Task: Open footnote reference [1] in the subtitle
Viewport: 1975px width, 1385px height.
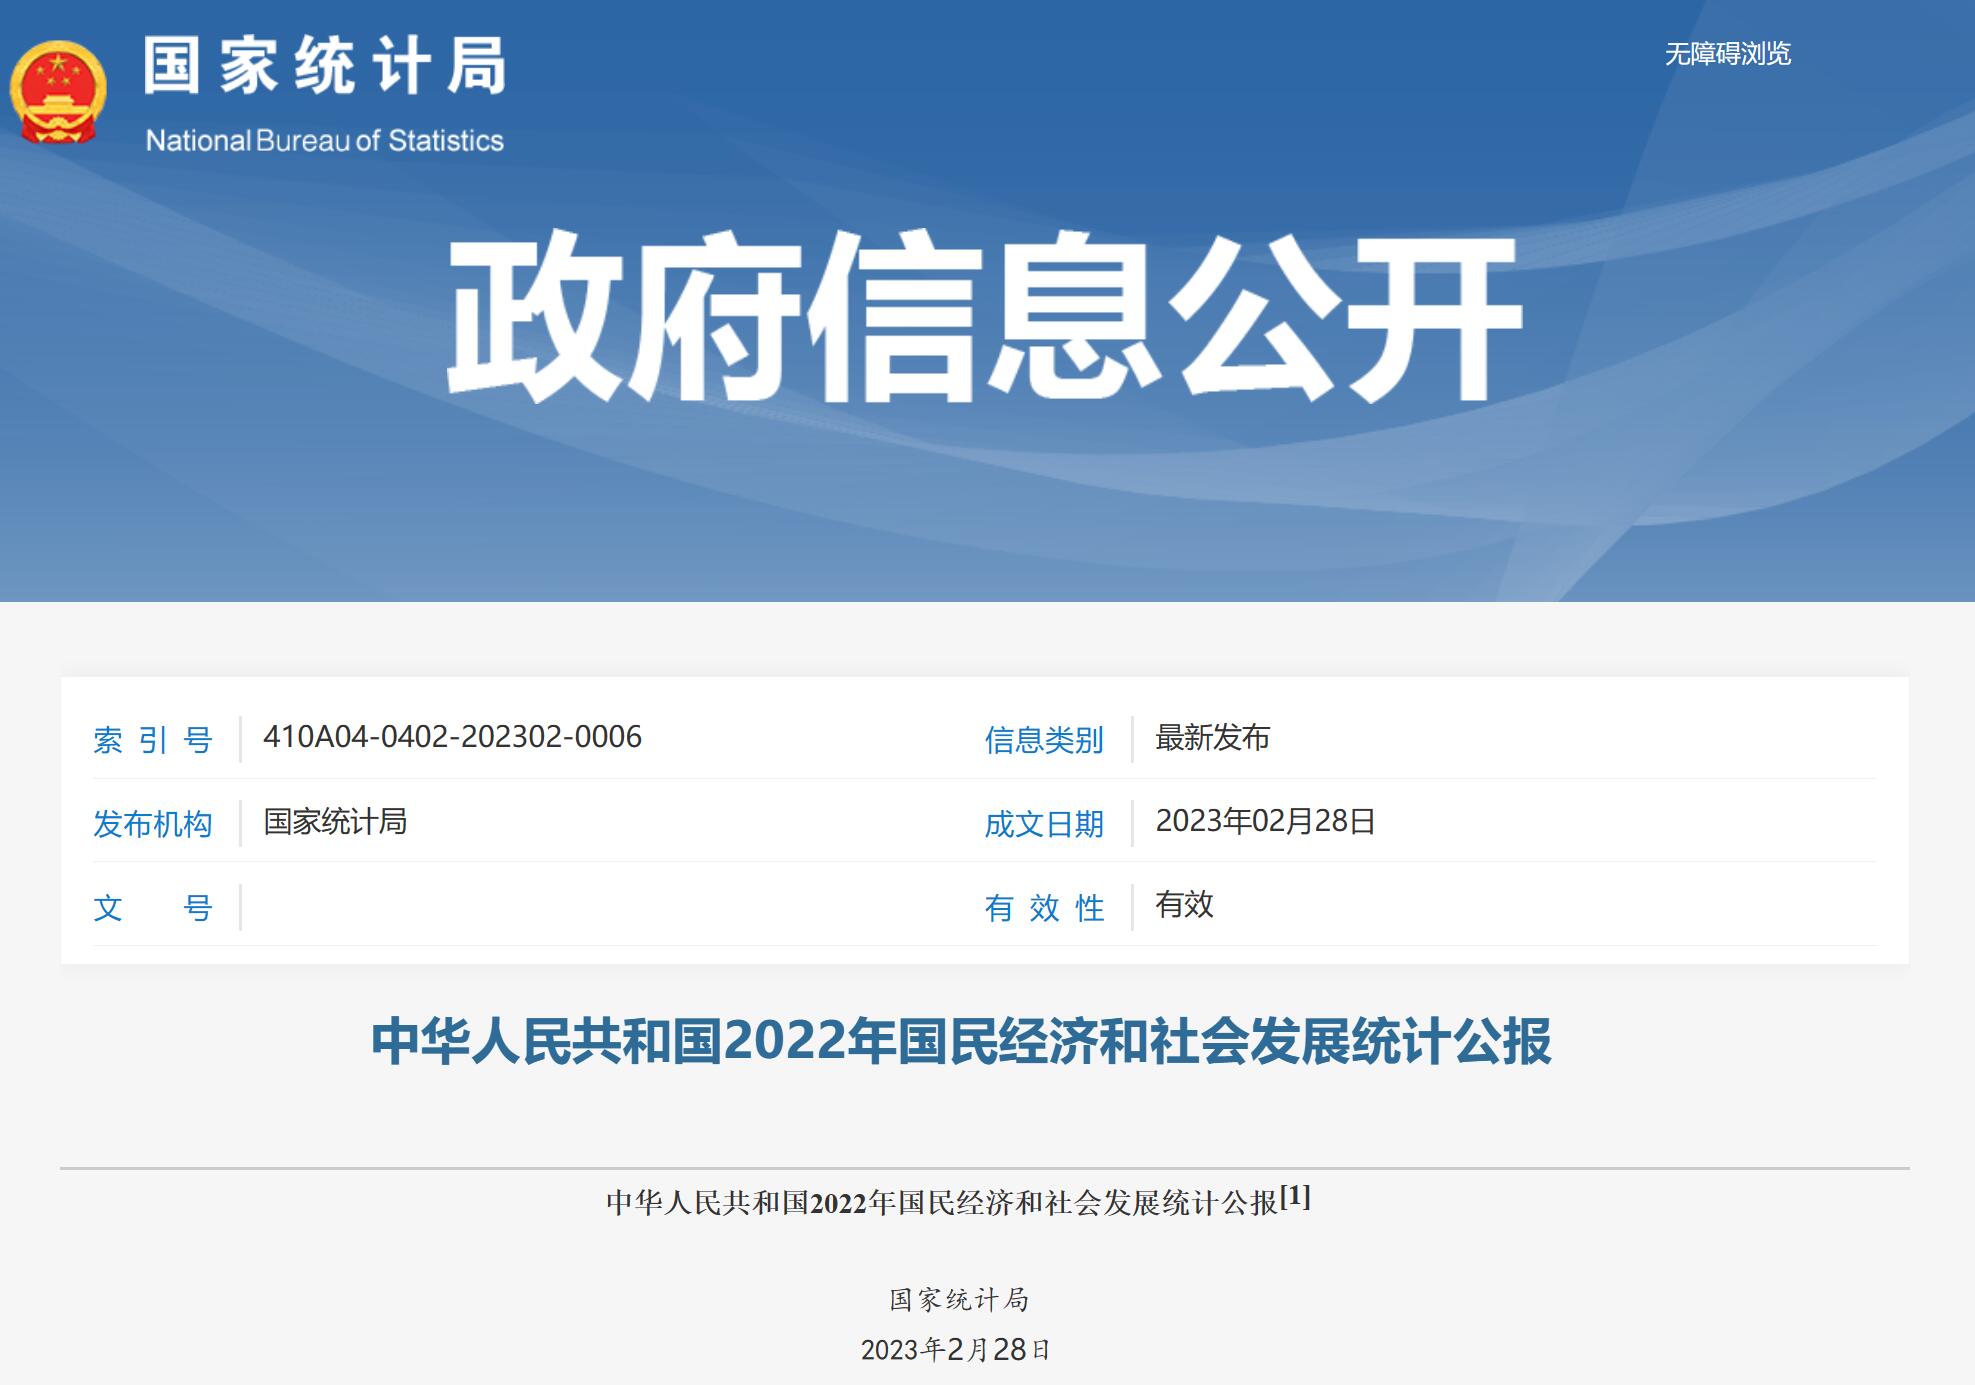Action: (x=1295, y=1196)
